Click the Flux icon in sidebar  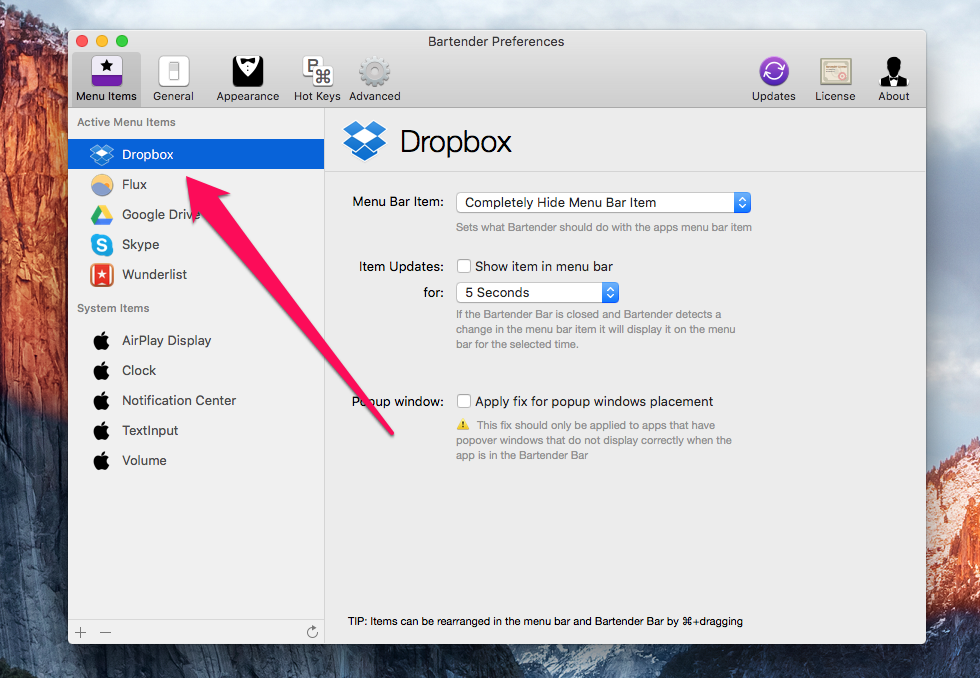102,184
